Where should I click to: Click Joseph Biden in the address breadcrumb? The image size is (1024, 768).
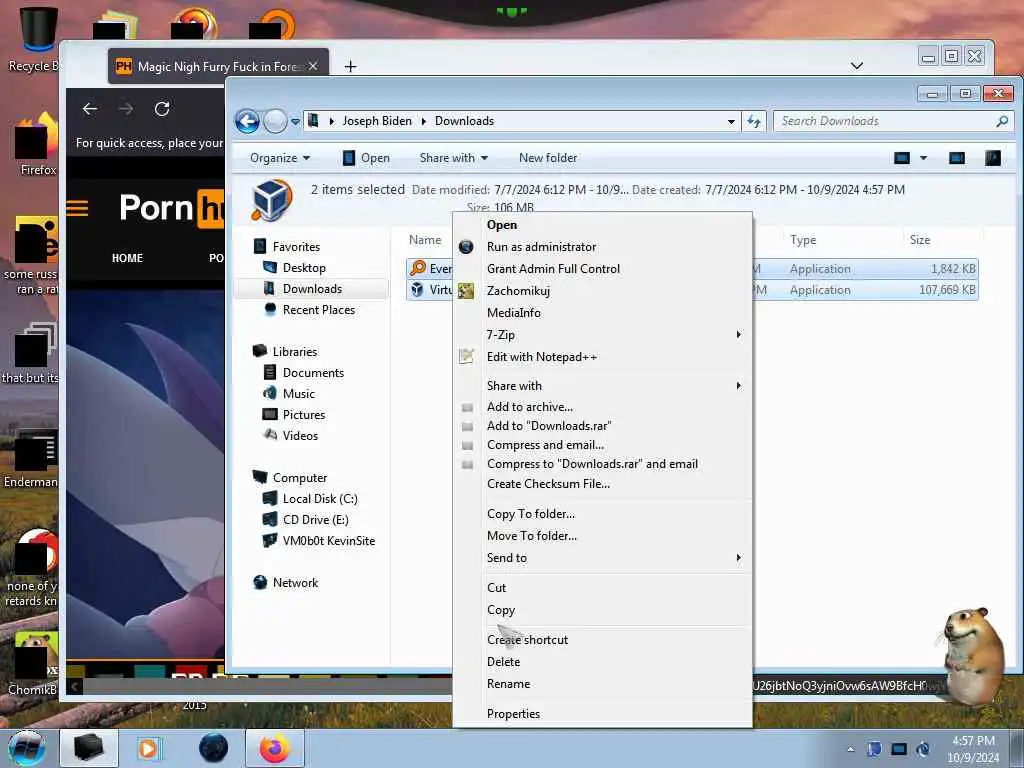377,121
